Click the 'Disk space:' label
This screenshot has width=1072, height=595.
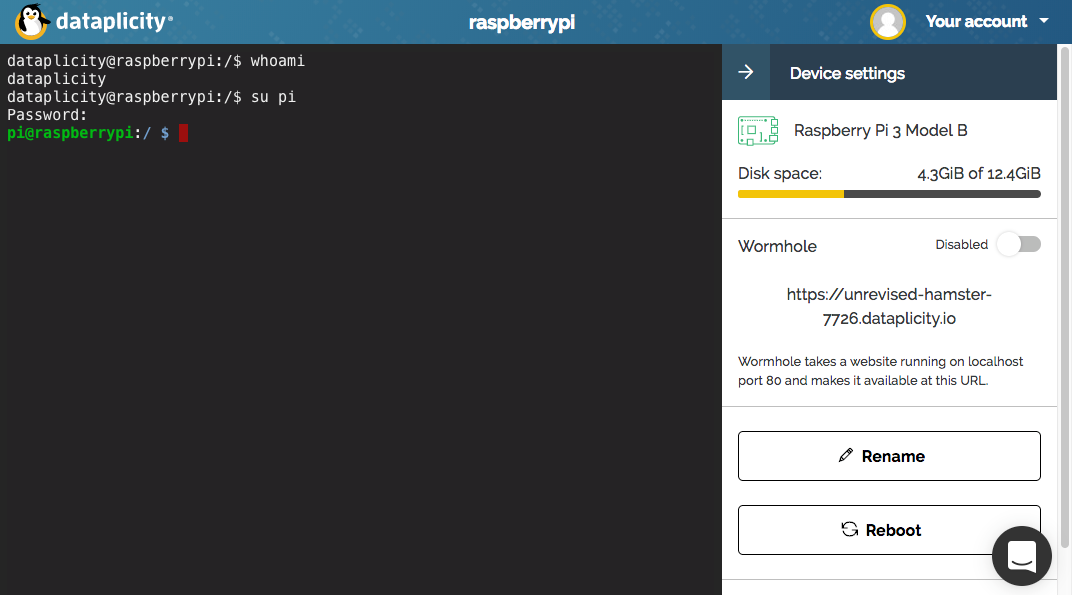click(780, 174)
